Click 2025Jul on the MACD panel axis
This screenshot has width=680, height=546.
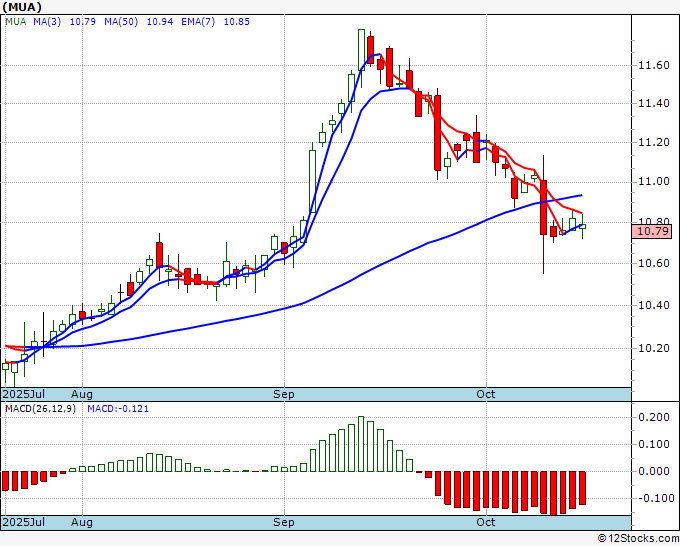pyautogui.click(x=24, y=522)
